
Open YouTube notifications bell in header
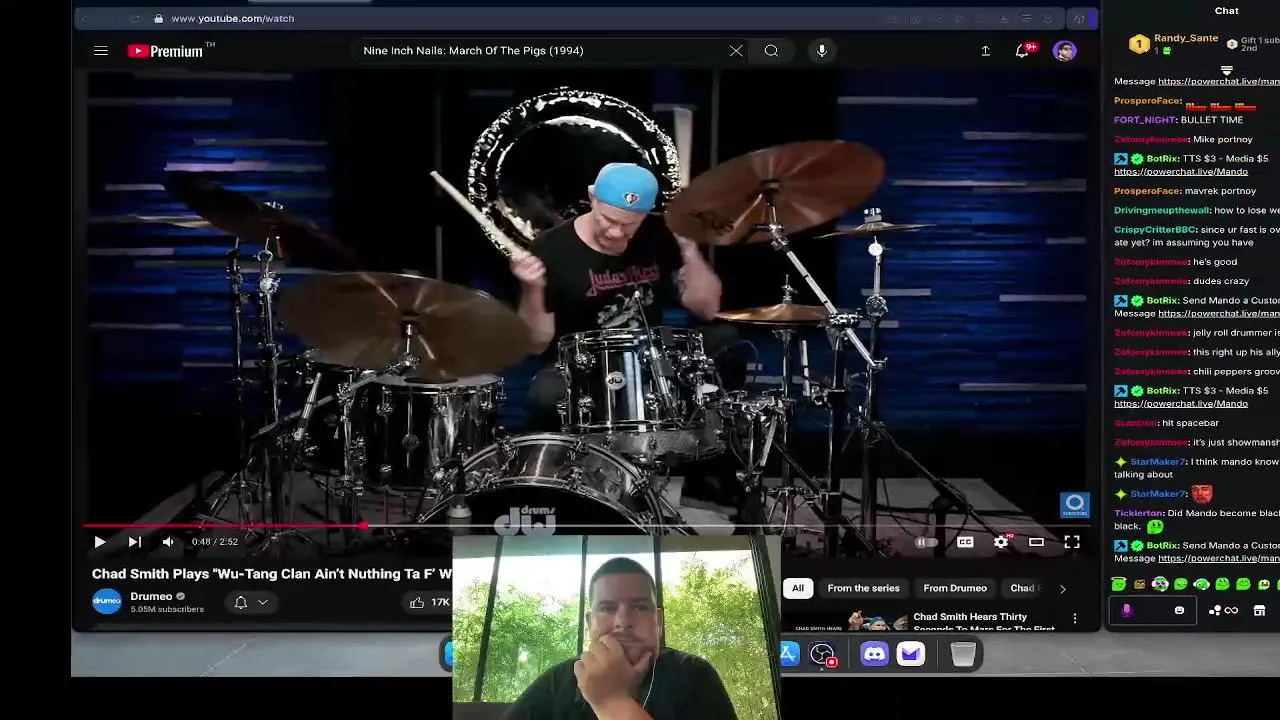1023,50
